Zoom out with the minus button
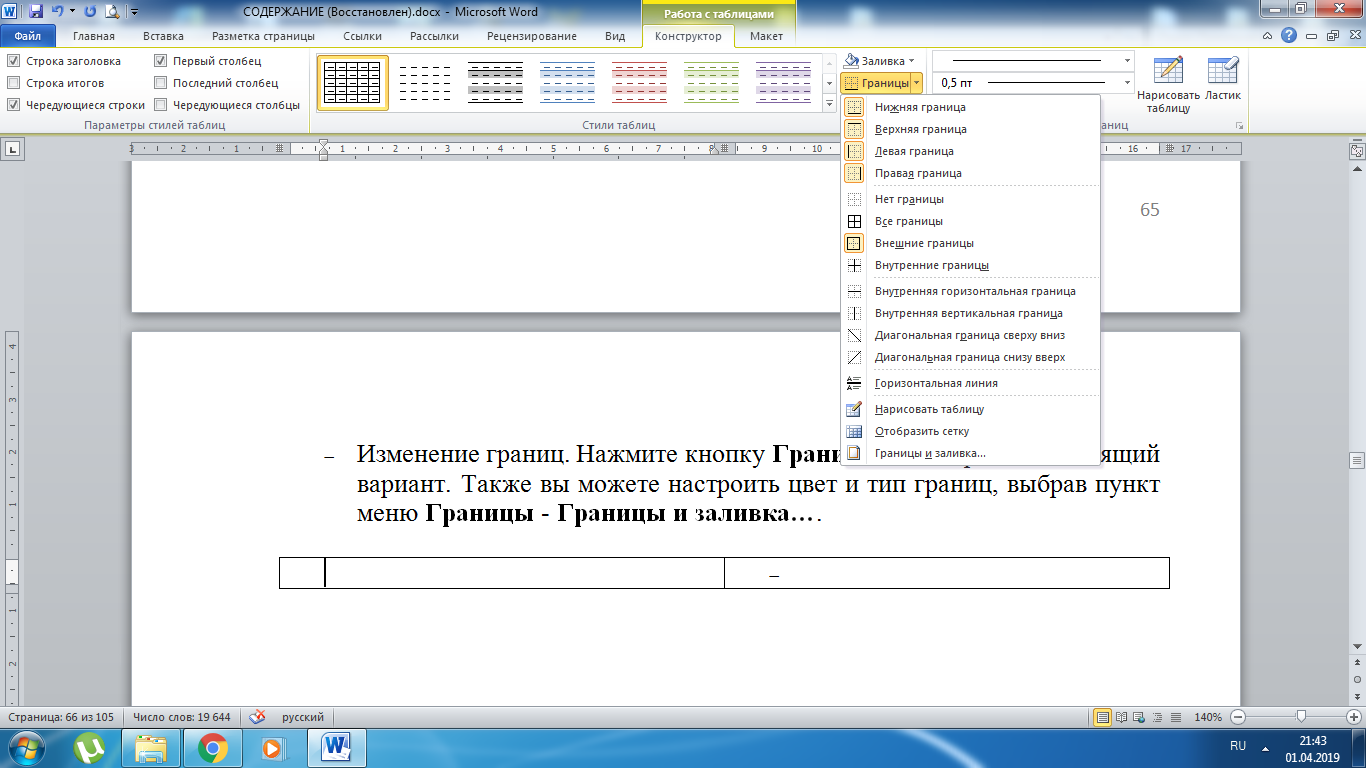Image resolution: width=1366 pixels, height=768 pixels. coord(1238,717)
